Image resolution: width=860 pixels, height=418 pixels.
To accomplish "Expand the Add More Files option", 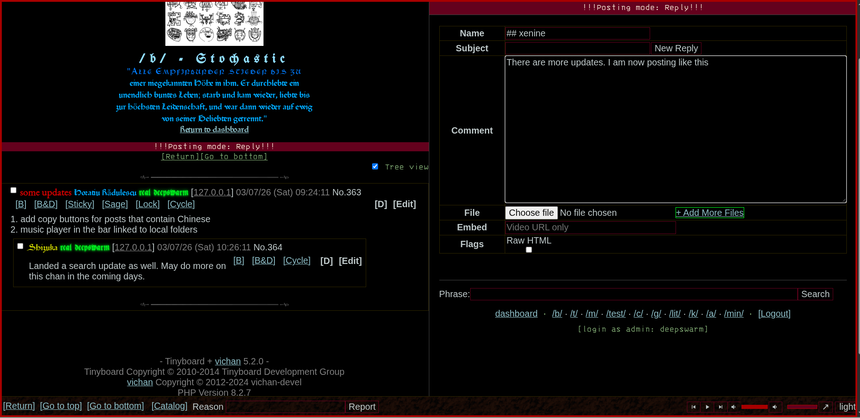I will click(709, 213).
